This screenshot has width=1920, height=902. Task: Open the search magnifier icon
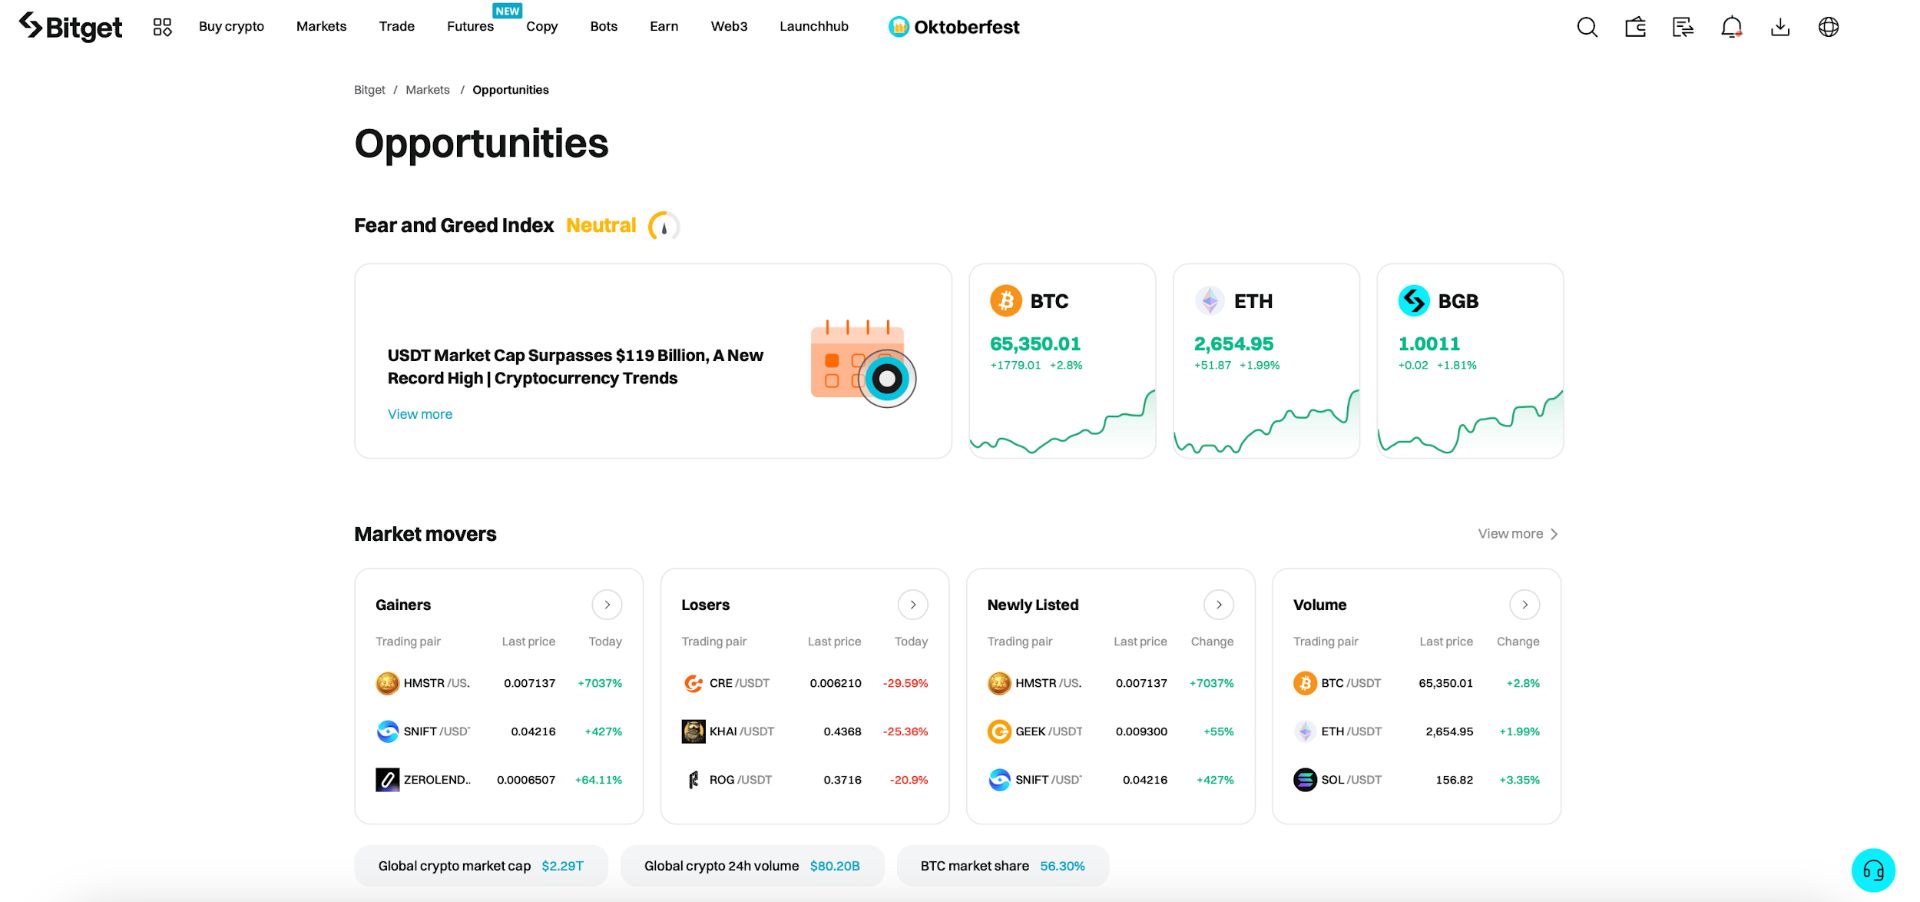[x=1587, y=27]
